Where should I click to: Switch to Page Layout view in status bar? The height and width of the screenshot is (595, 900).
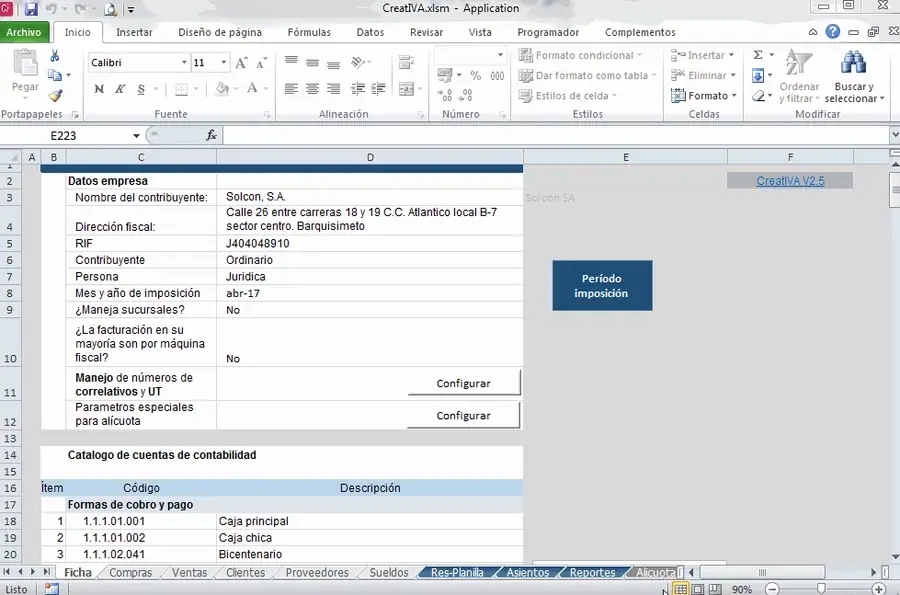(697, 589)
